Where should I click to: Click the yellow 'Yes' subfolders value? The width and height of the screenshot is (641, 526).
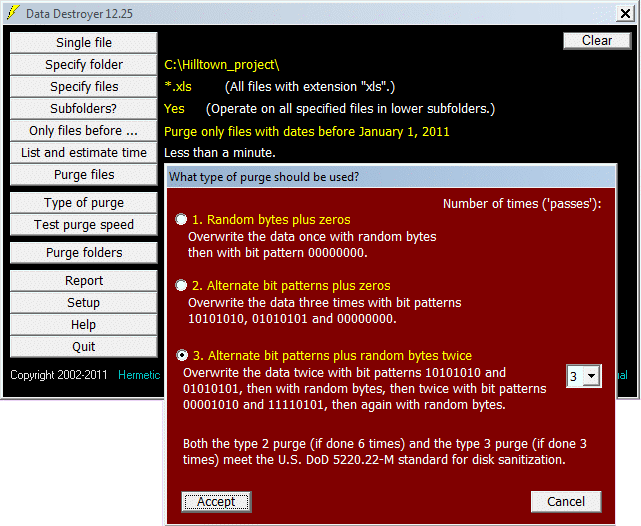(174, 109)
